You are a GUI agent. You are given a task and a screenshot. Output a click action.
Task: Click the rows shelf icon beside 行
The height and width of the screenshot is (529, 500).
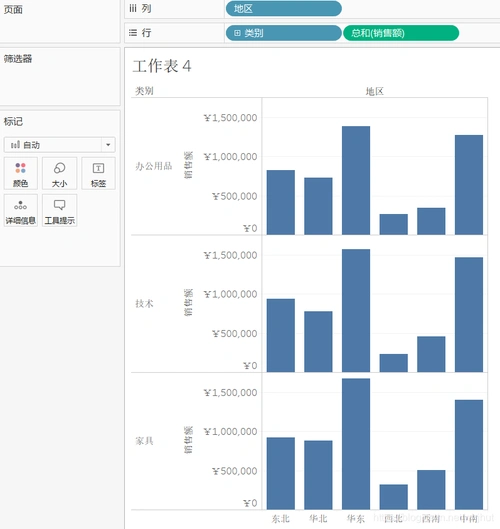(x=133, y=33)
